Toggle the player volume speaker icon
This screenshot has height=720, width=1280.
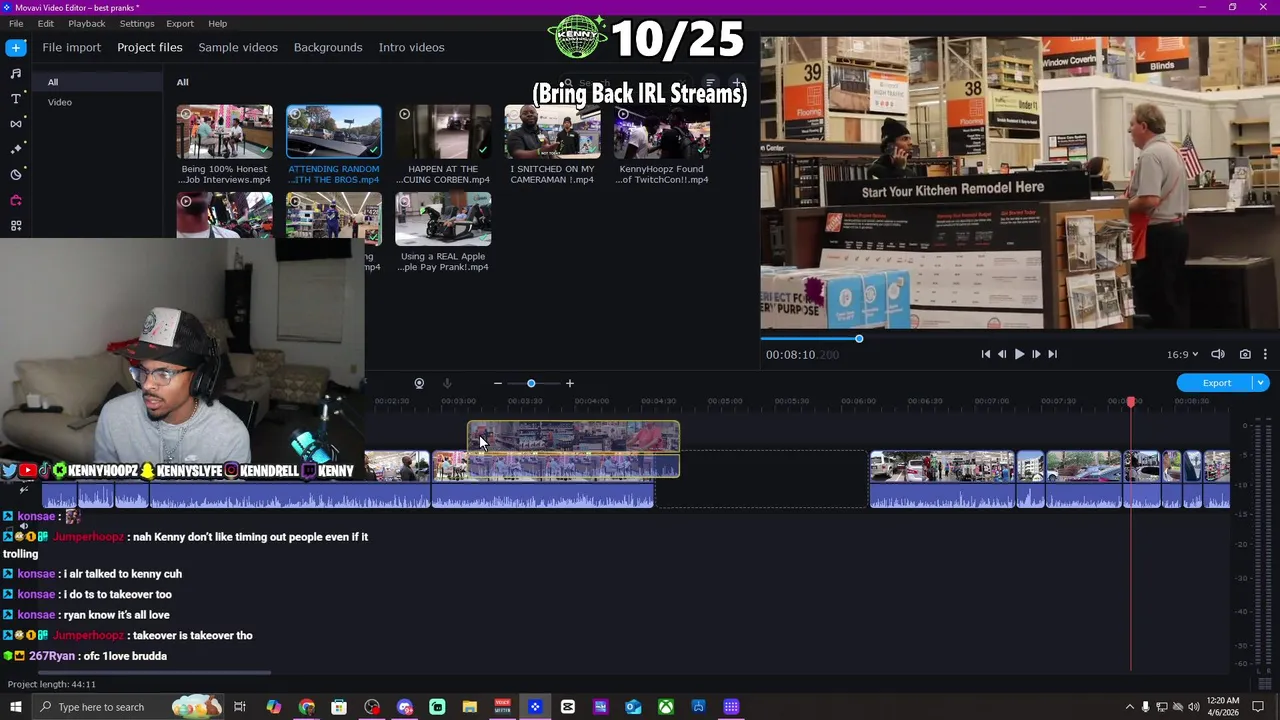pyautogui.click(x=1218, y=354)
